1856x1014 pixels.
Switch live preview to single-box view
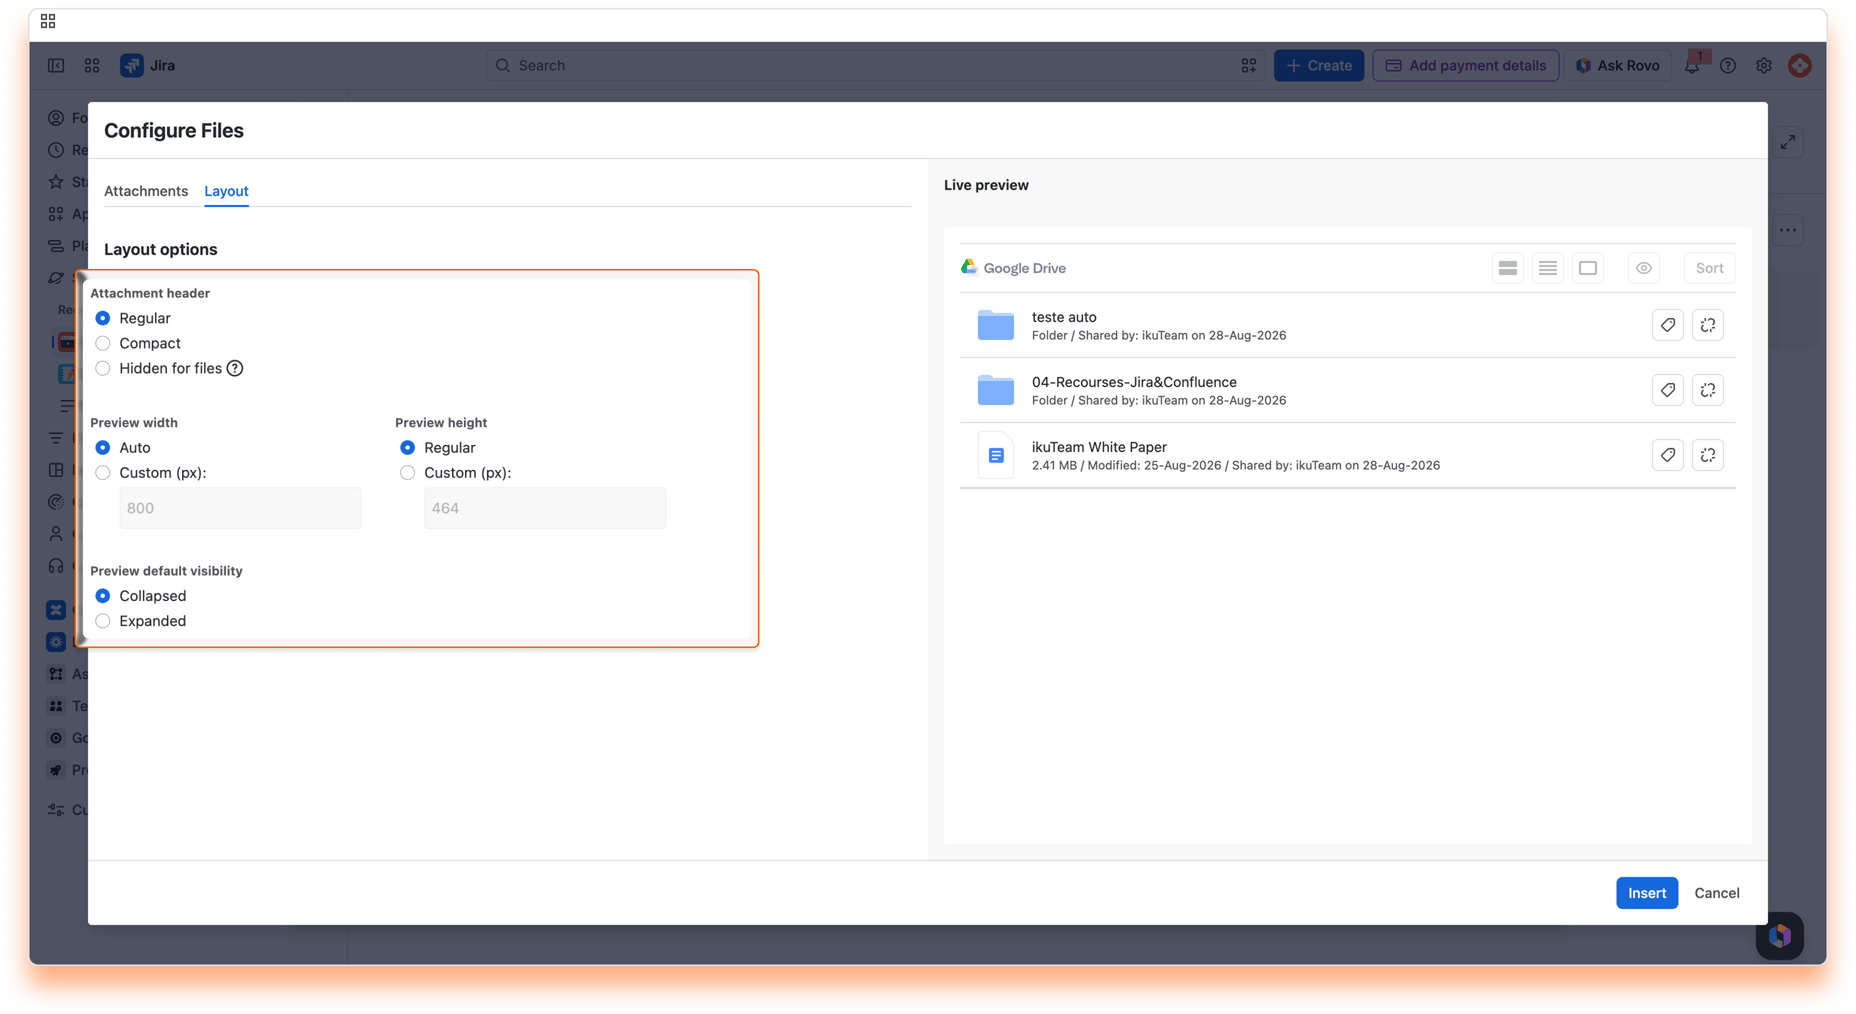(1588, 268)
